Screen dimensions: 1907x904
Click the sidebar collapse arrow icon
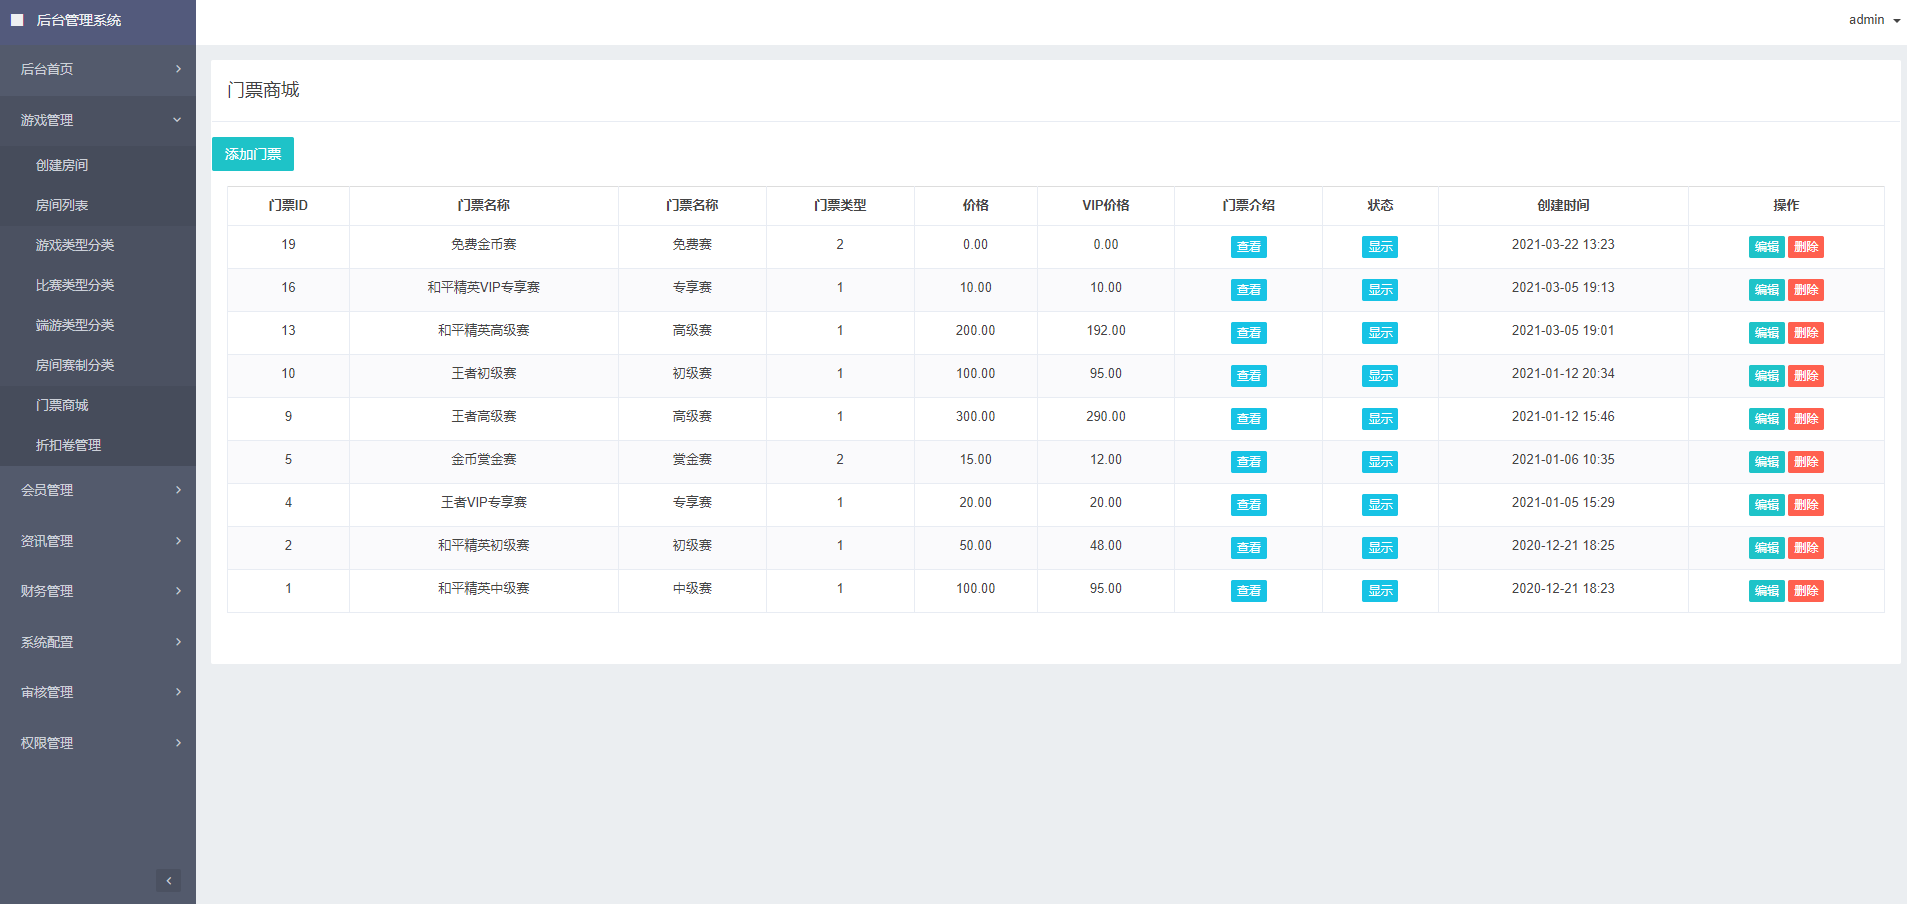tap(168, 880)
